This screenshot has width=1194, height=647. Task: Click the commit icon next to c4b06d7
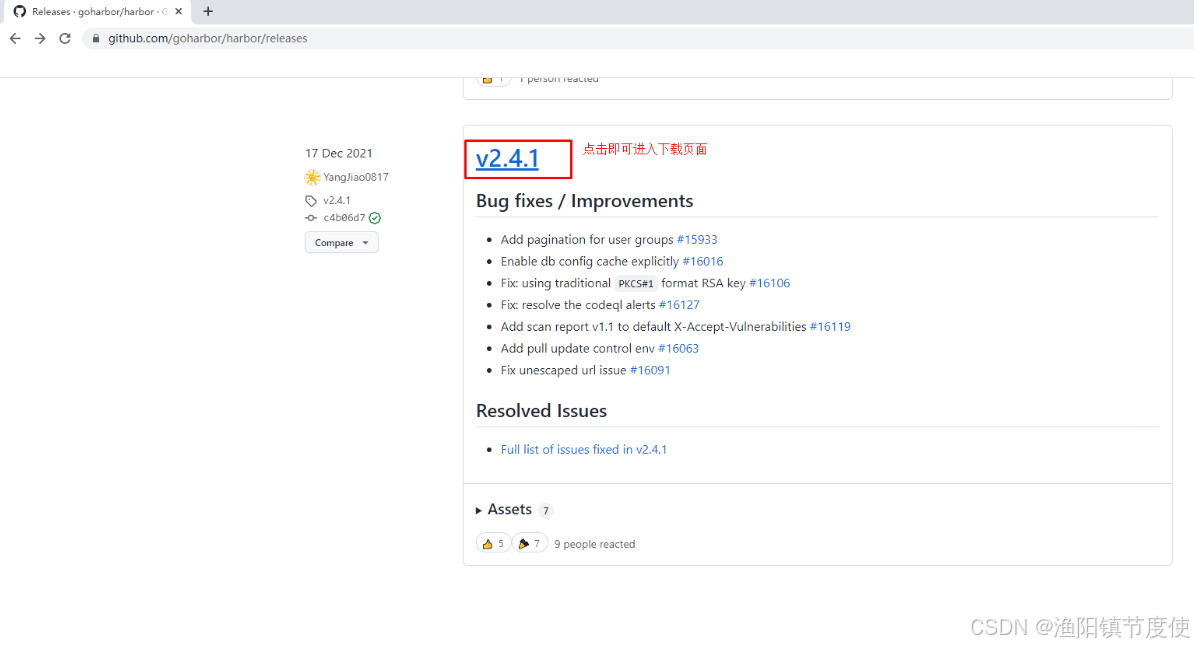point(311,218)
